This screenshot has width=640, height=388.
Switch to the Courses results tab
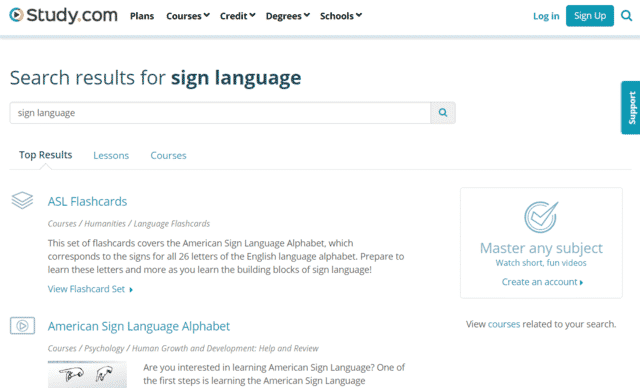(x=168, y=155)
